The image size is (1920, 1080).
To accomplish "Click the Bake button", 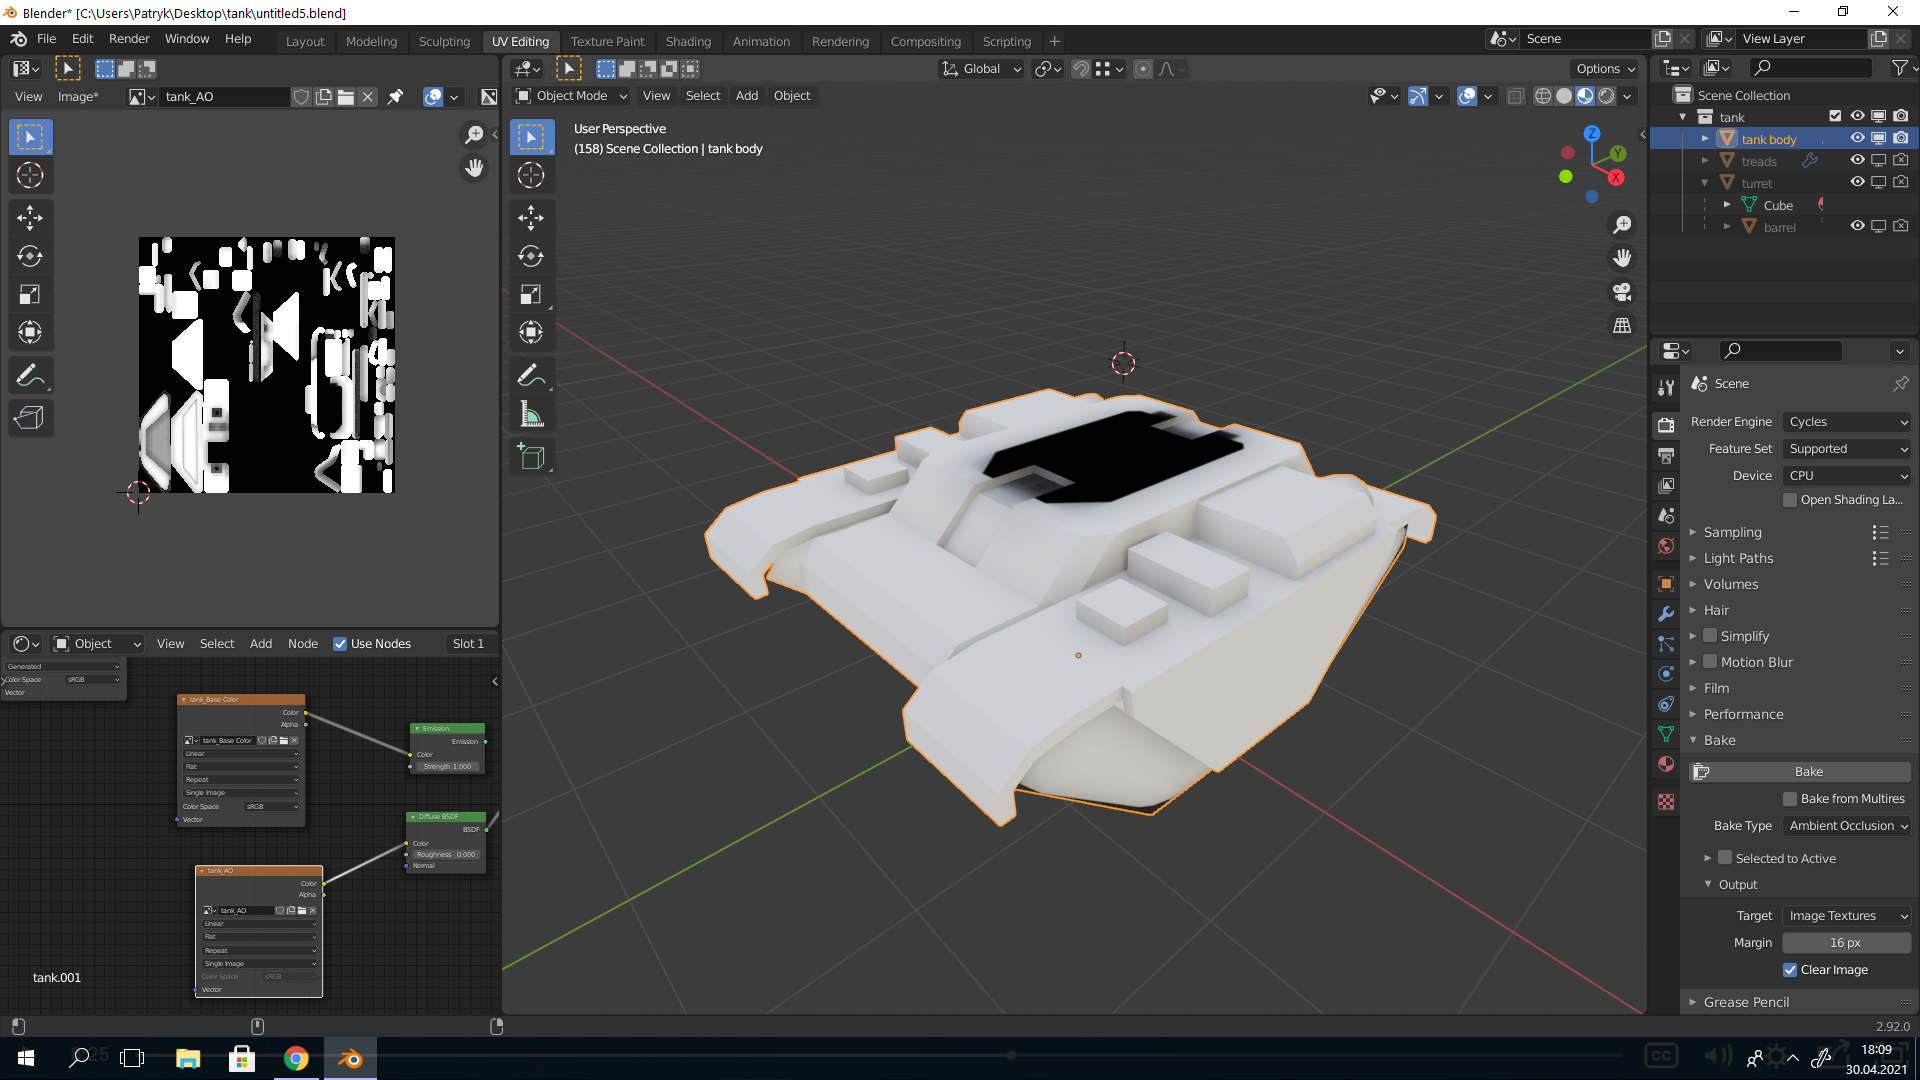I will 1808,772.
